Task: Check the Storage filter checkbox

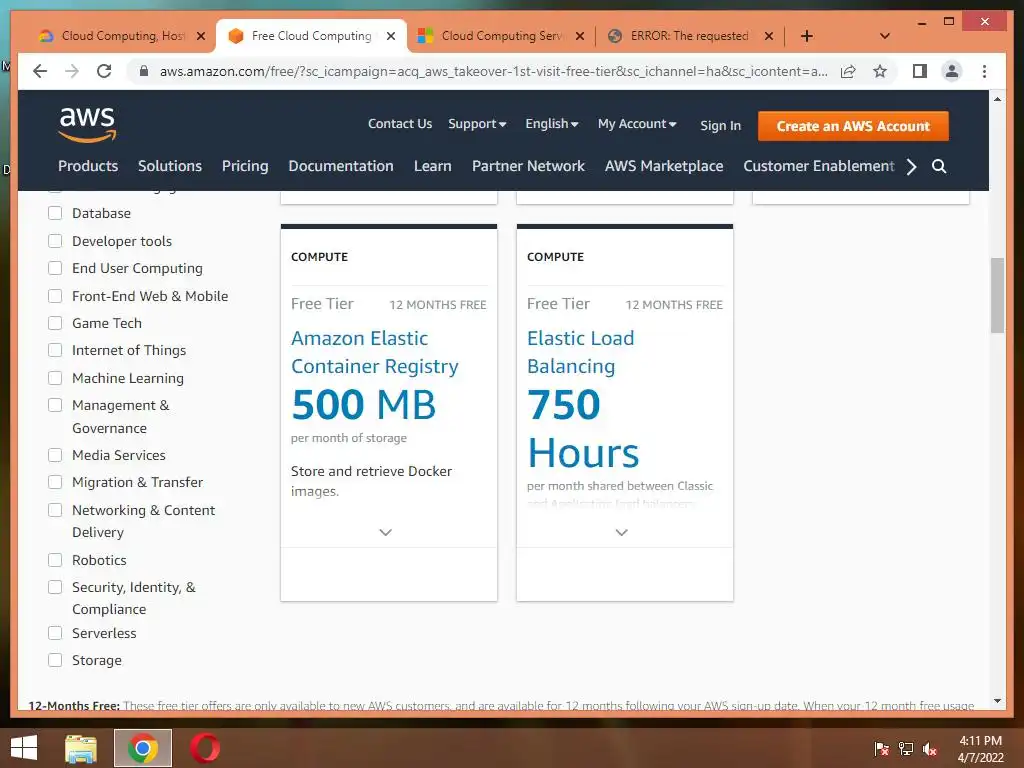Action: click(56, 660)
